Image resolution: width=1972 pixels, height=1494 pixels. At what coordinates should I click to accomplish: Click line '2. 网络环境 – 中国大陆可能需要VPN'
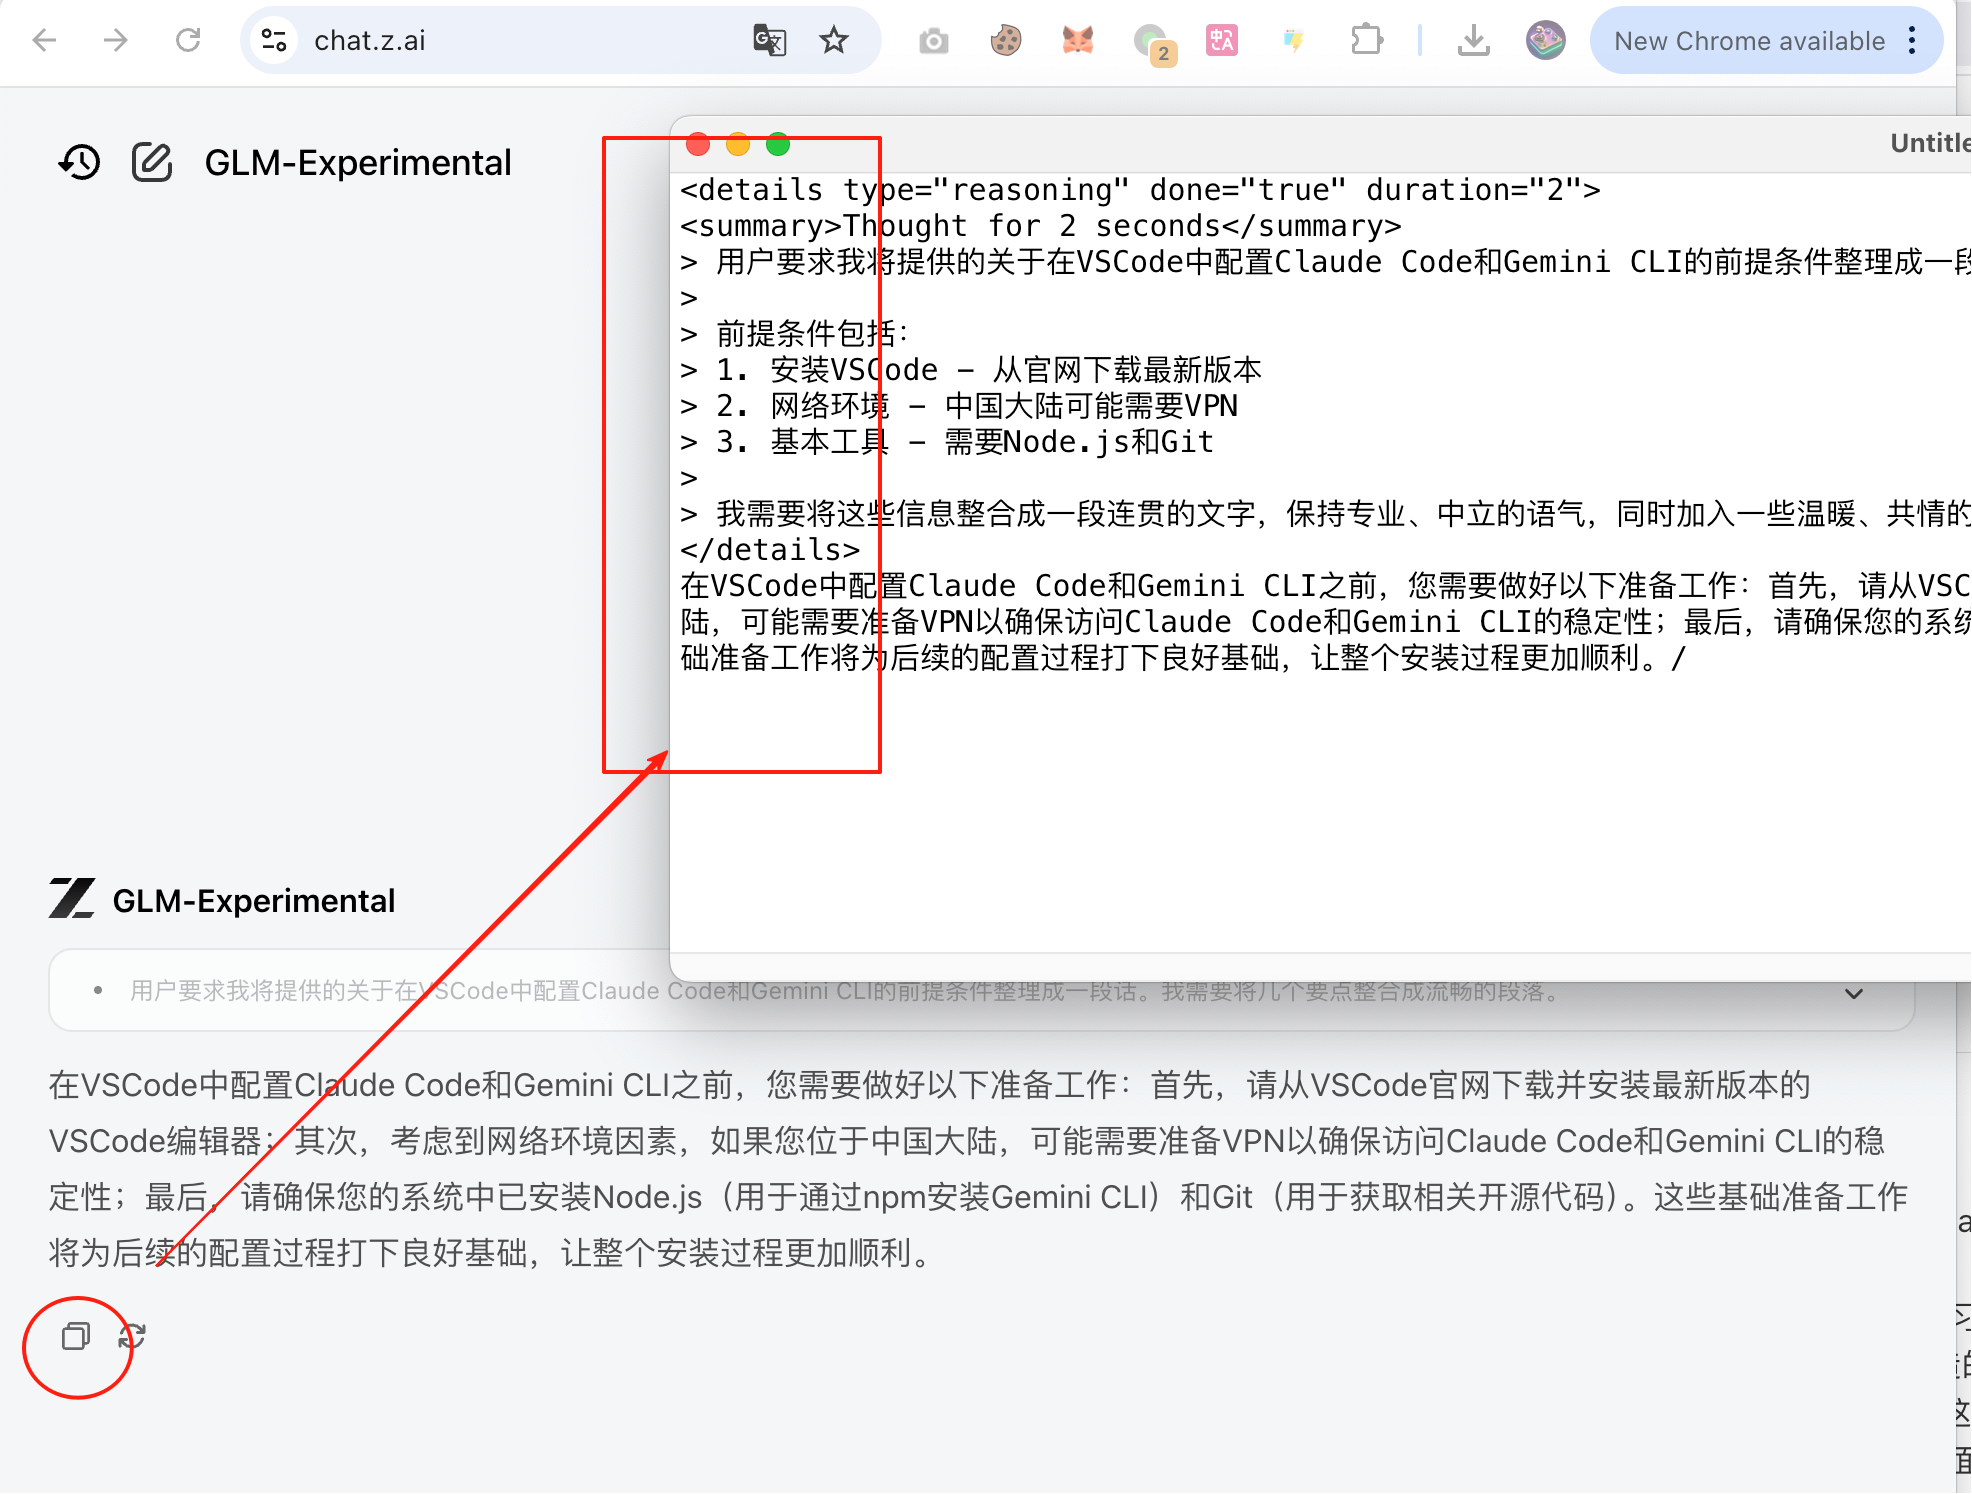959,406
